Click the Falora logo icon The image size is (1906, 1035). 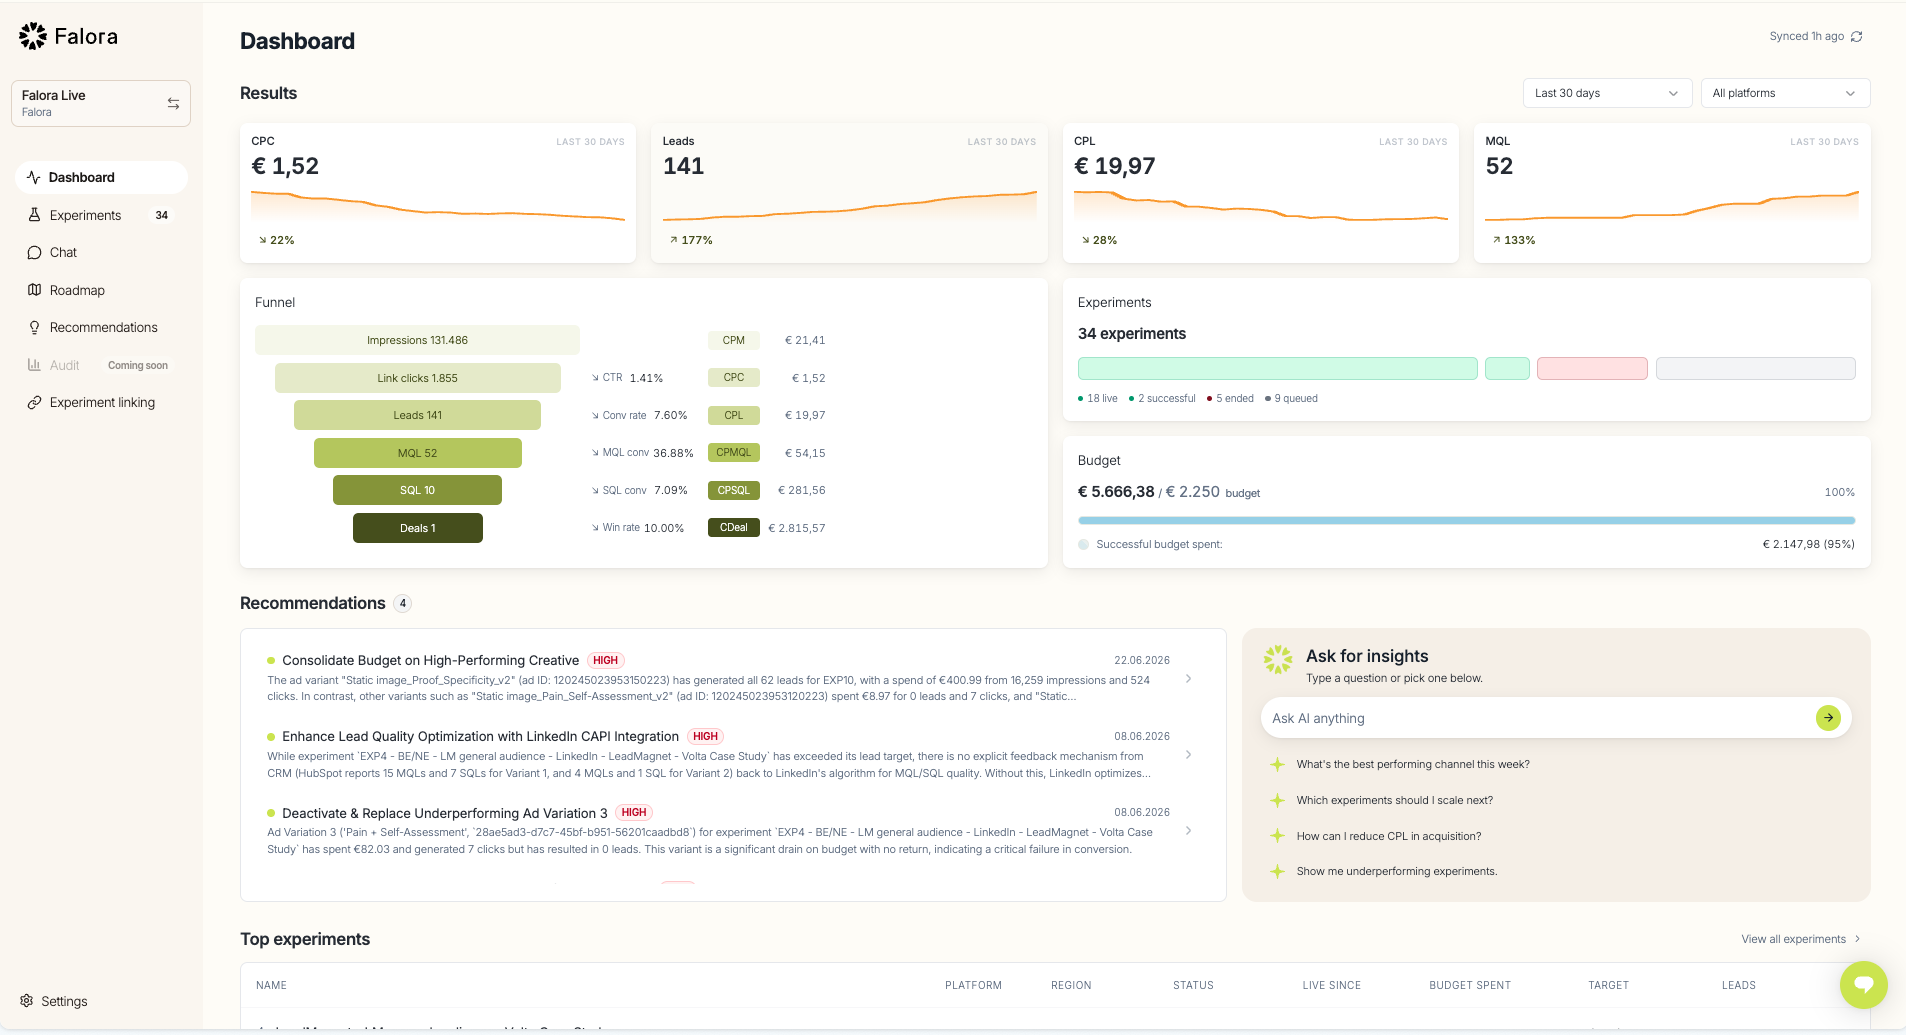[x=33, y=36]
